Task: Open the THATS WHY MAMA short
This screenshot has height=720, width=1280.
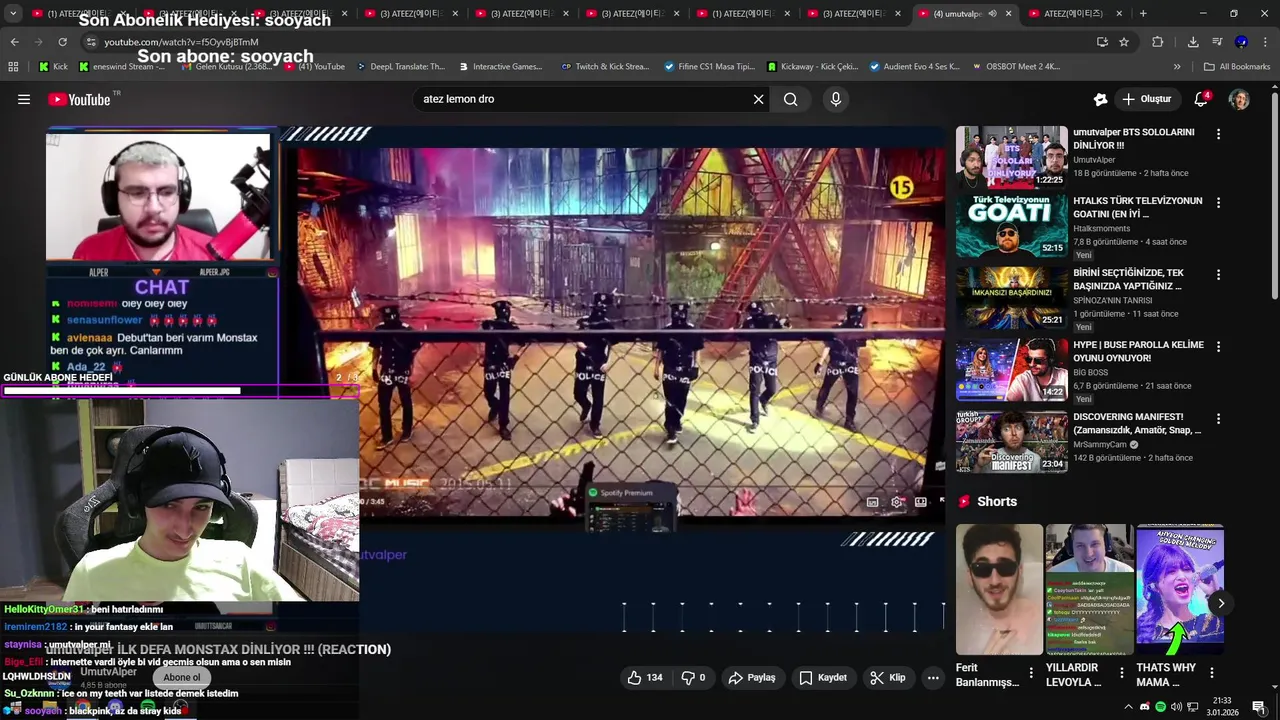Action: point(1180,589)
